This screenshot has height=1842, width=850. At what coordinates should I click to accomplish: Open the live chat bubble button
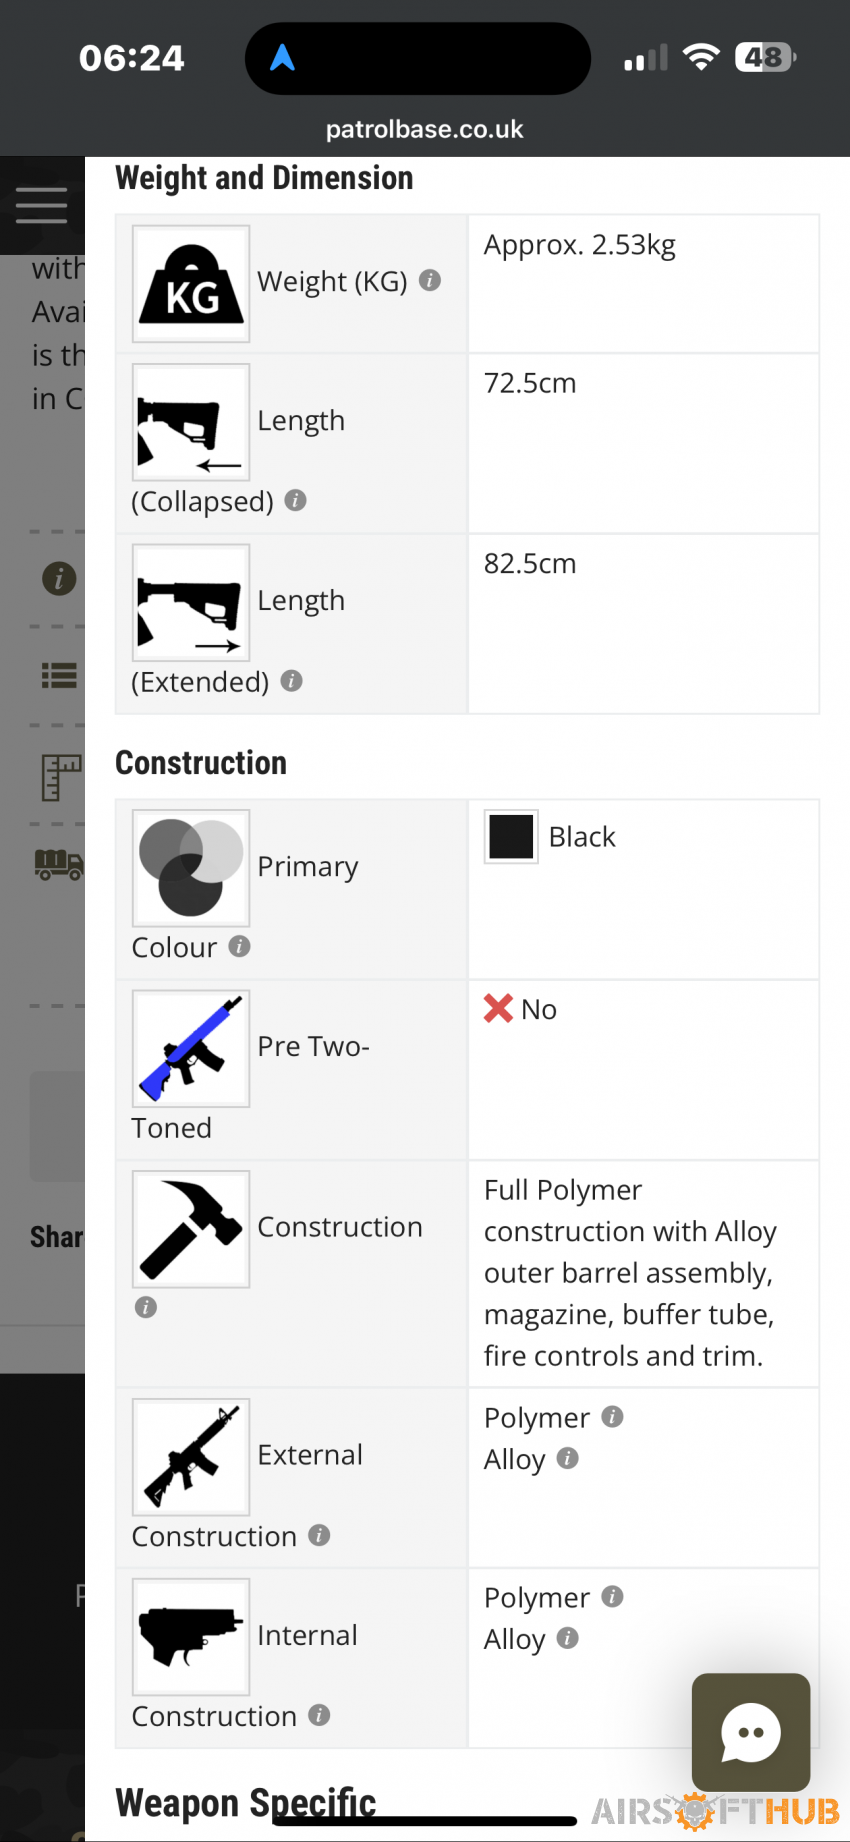(x=751, y=1732)
